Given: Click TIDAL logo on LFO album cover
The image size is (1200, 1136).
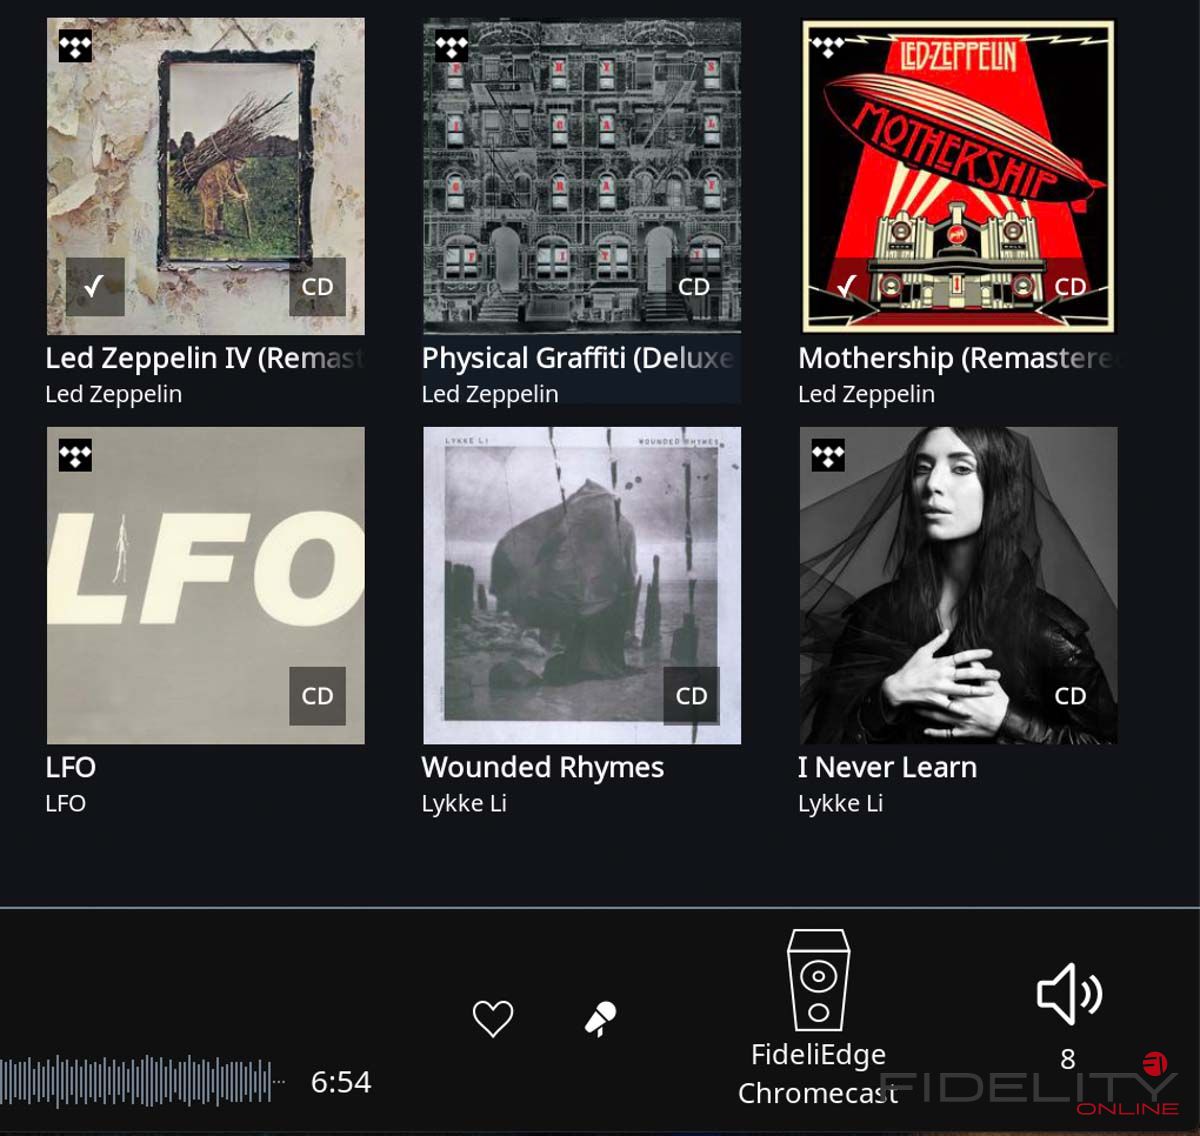Looking at the screenshot, I should tap(75, 455).
